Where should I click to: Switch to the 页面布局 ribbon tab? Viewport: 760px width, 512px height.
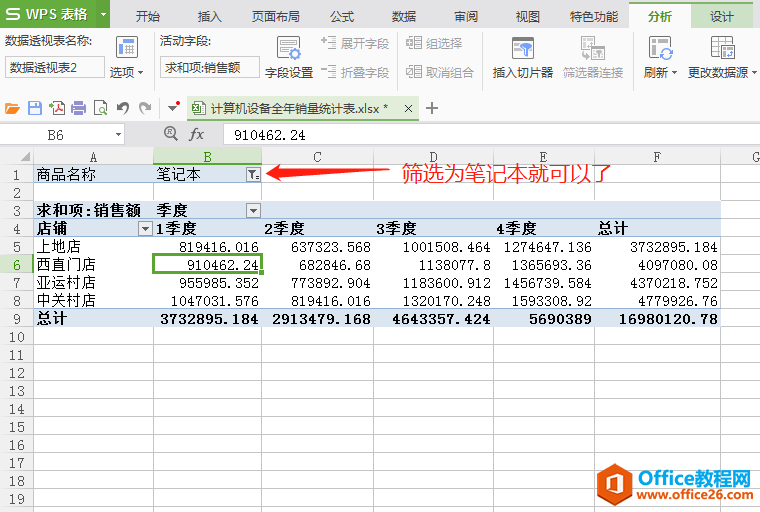point(276,16)
